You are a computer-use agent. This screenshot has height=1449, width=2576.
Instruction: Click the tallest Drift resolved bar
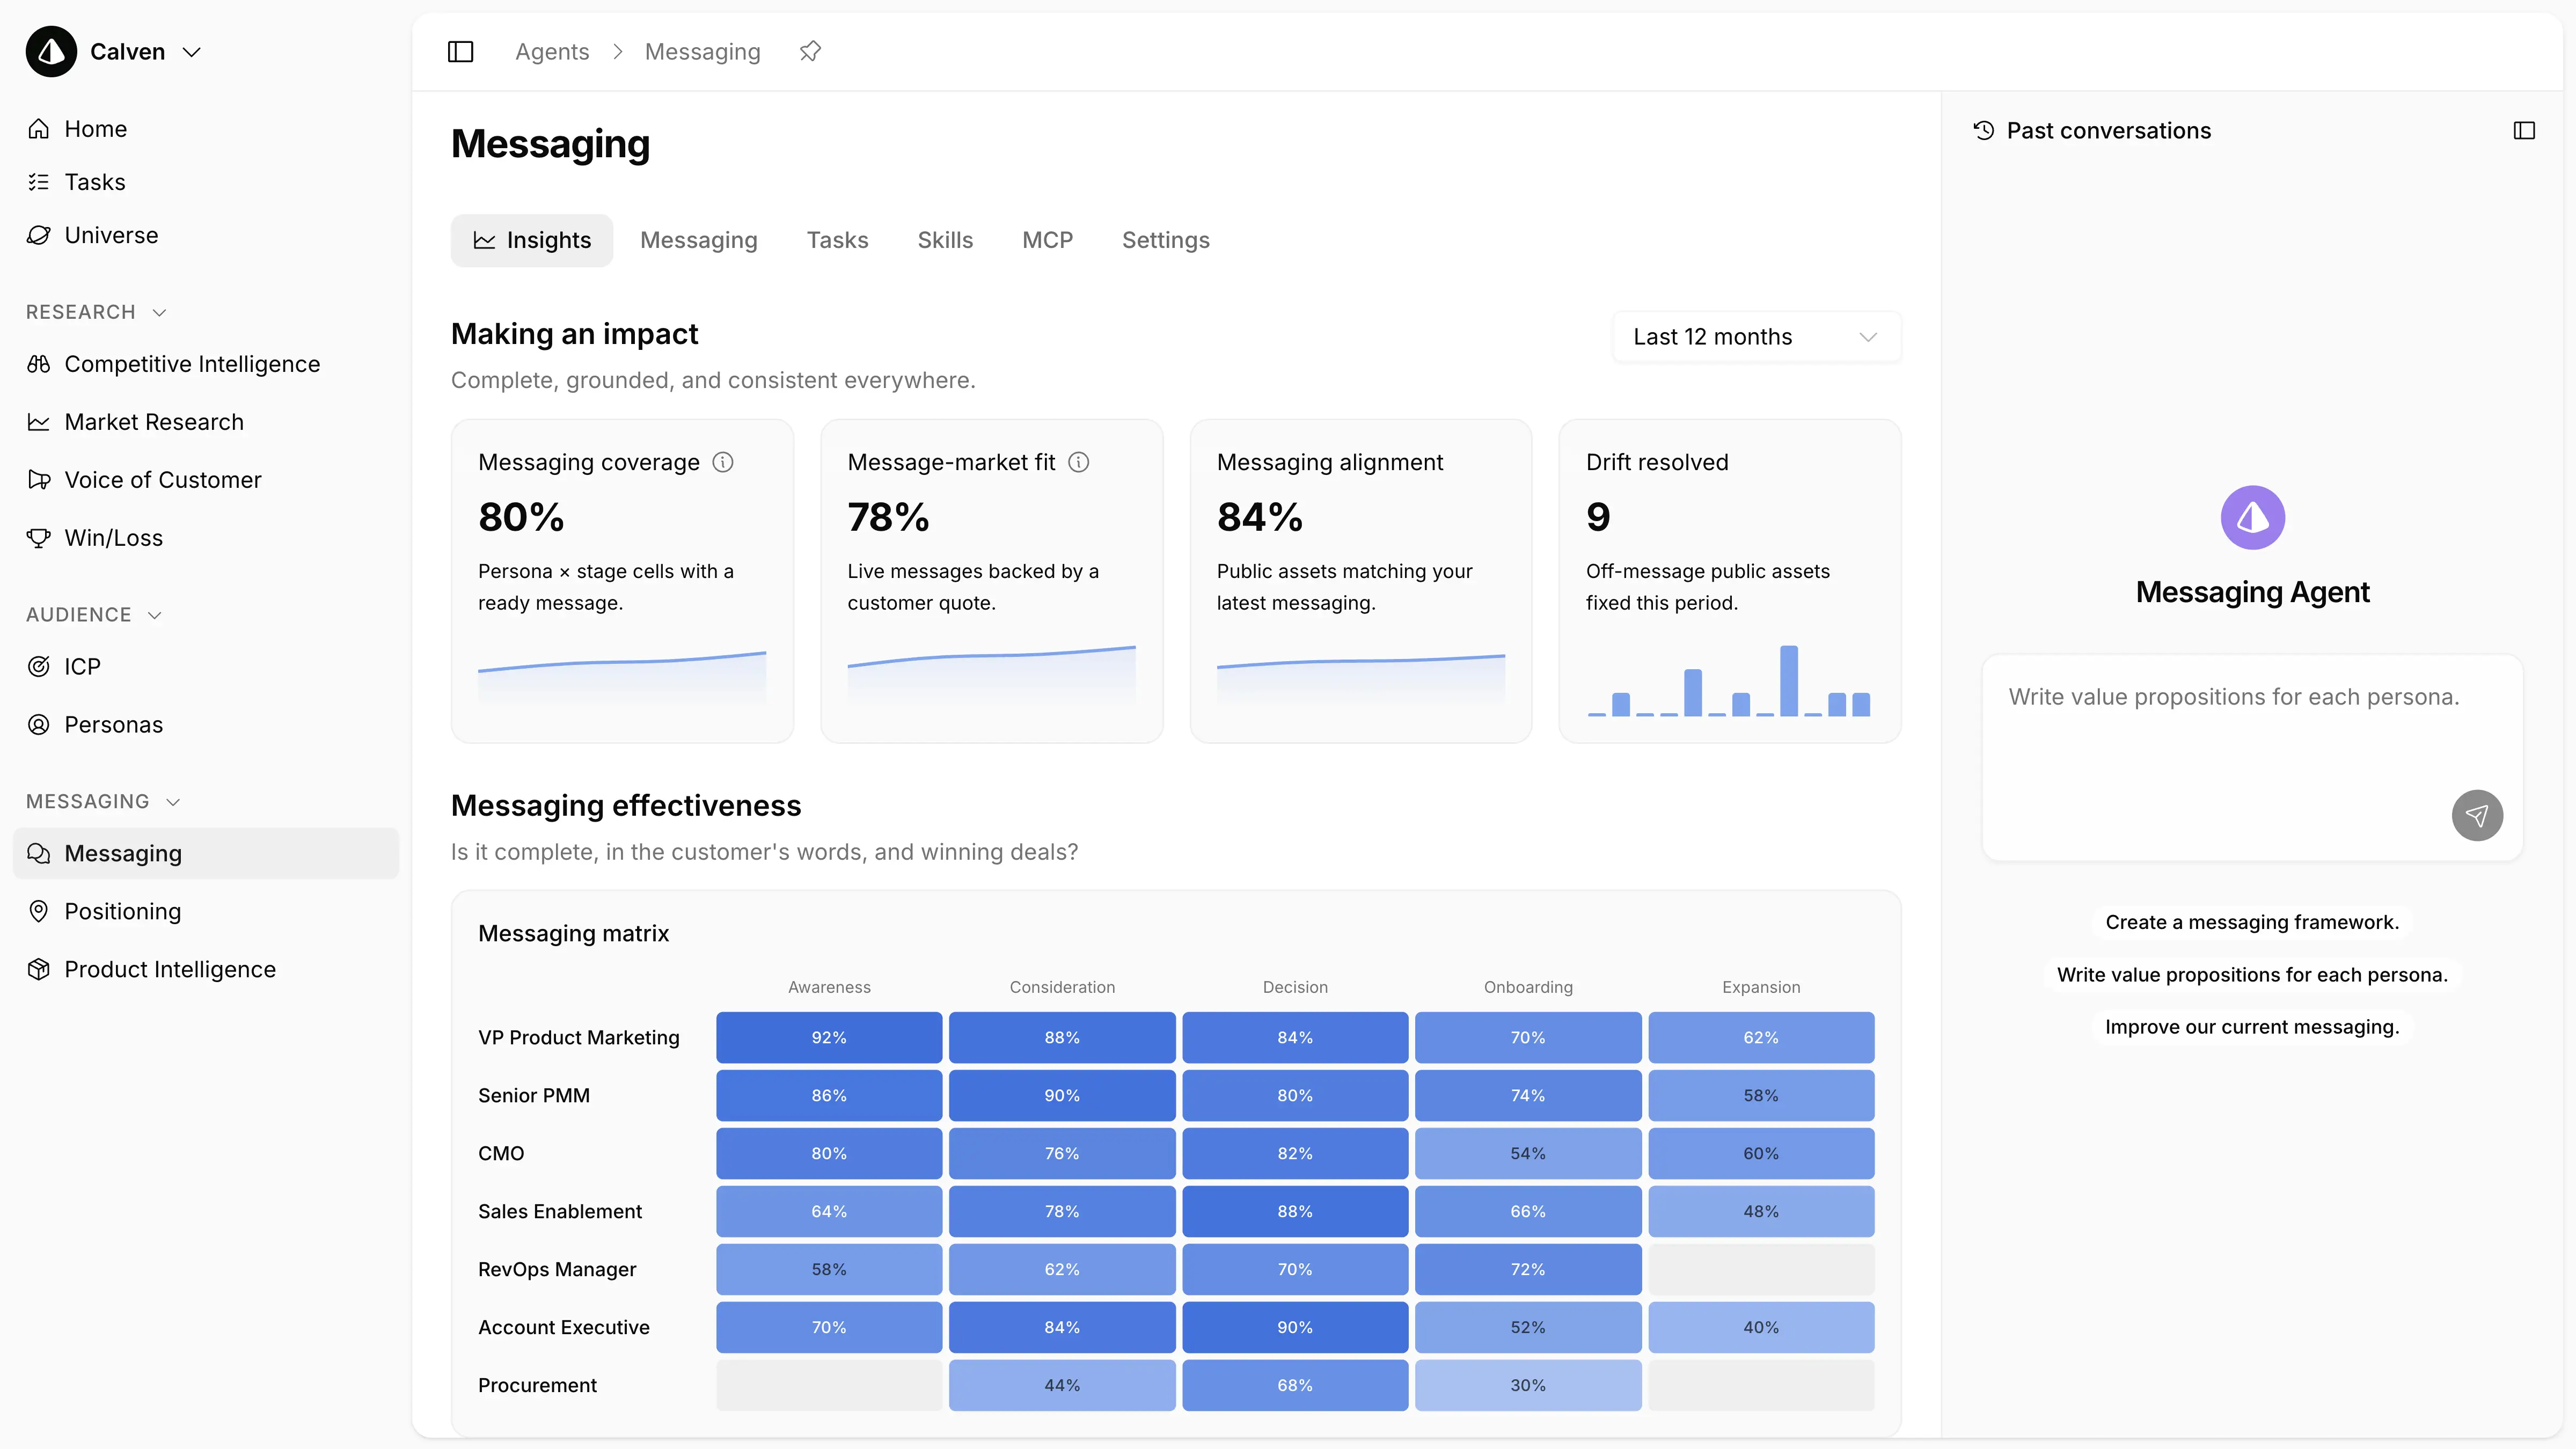1789,681
